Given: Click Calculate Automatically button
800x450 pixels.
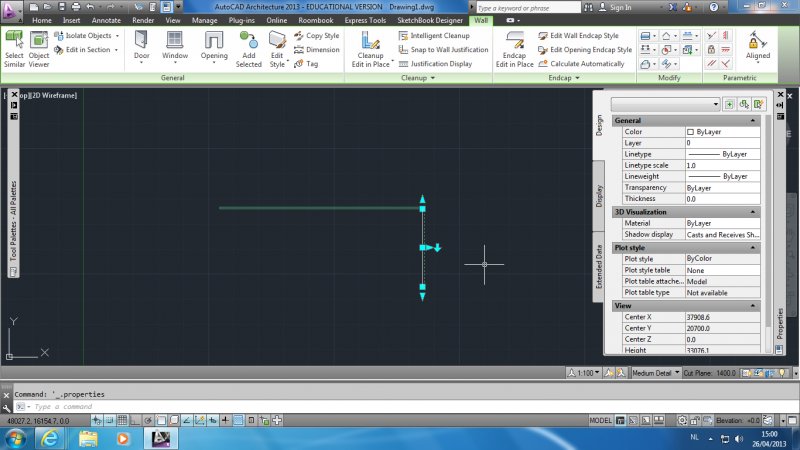Looking at the screenshot, I should point(581,64).
